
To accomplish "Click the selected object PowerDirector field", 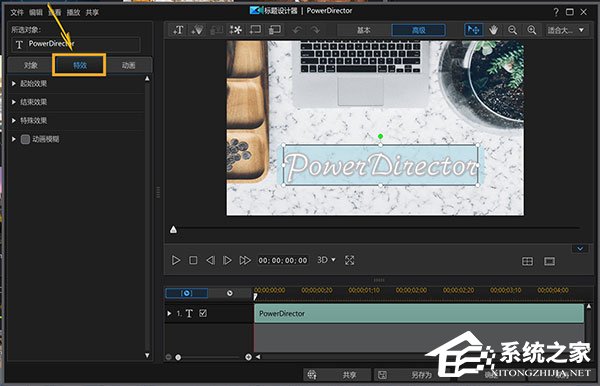I will click(x=76, y=44).
